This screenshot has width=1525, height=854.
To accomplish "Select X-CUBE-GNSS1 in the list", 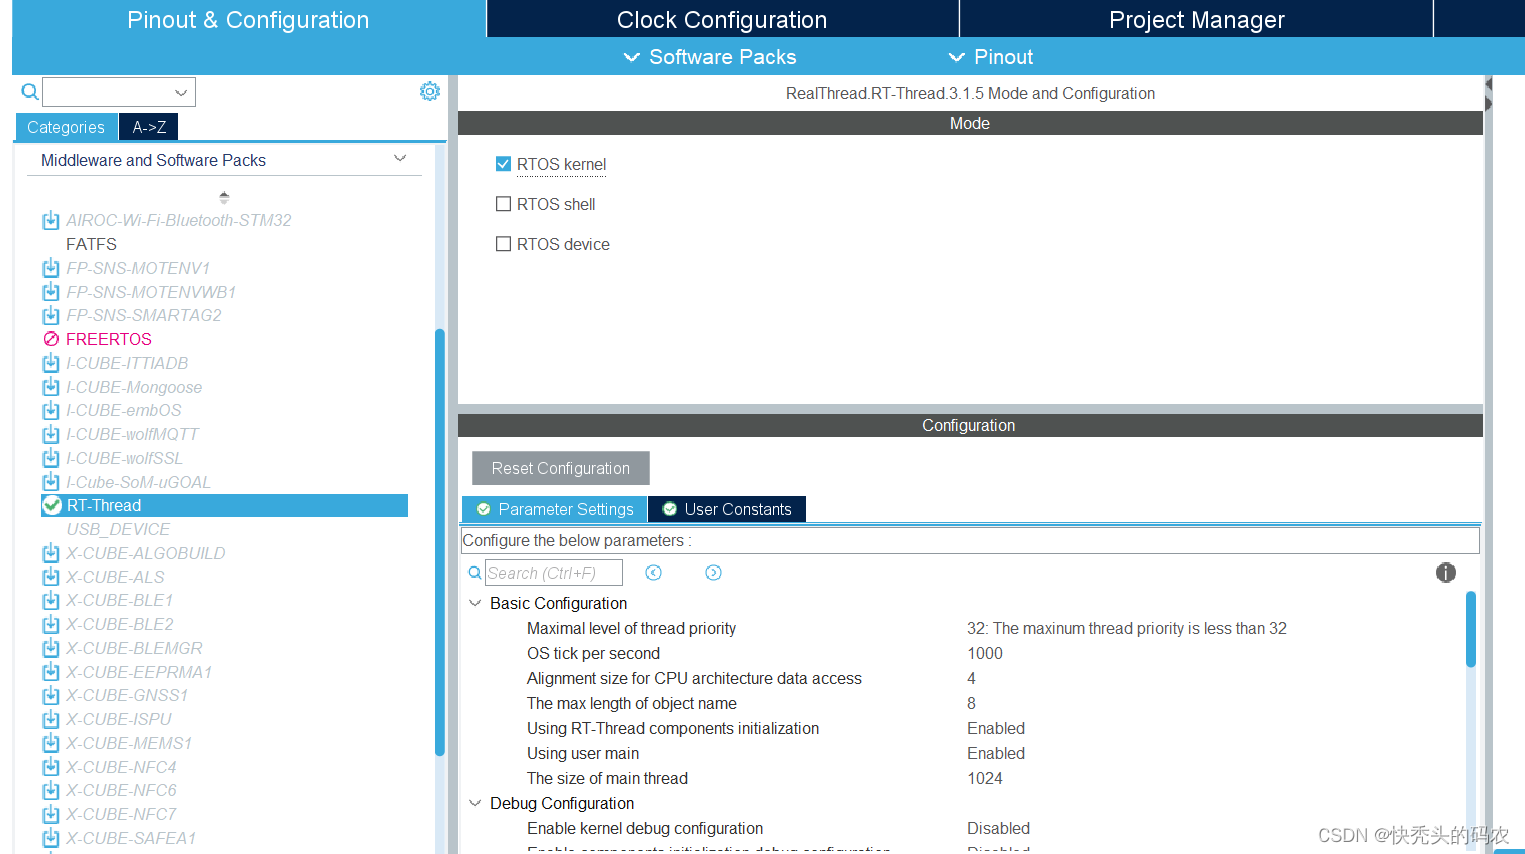I will pyautogui.click(x=127, y=695).
